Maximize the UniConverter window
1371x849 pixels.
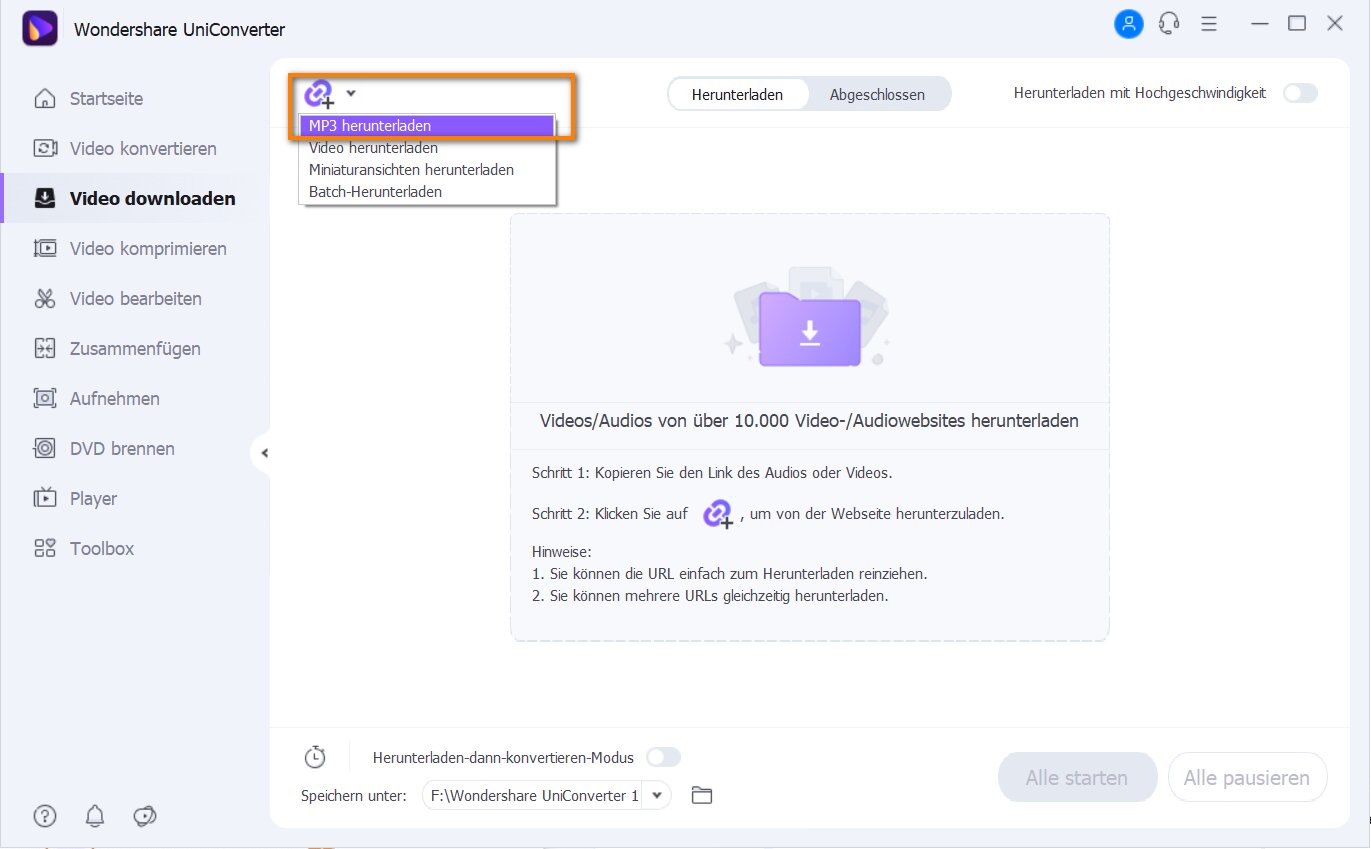point(1297,24)
